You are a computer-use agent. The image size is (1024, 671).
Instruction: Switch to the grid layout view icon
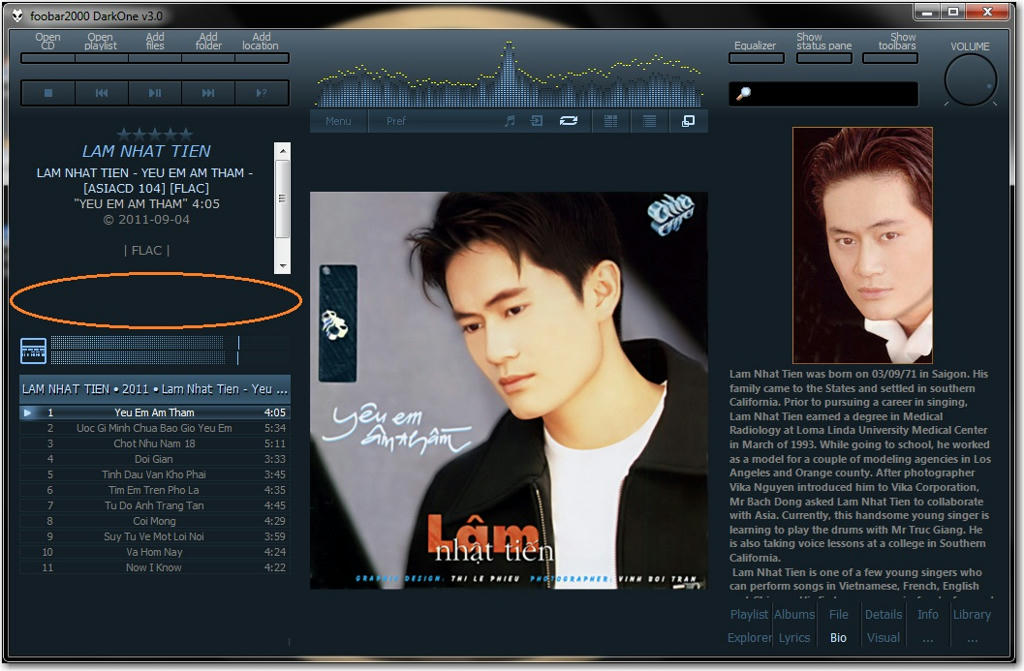click(x=611, y=121)
